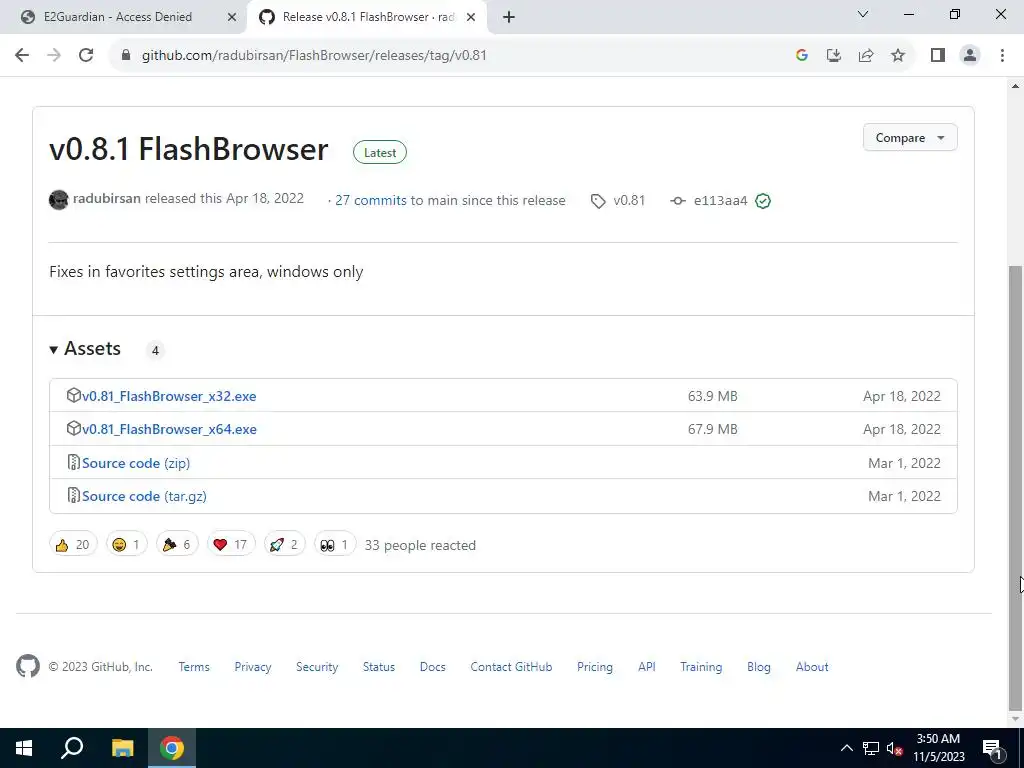Click the tag icon next to v0.81
The image size is (1024, 768).
[x=598, y=200]
